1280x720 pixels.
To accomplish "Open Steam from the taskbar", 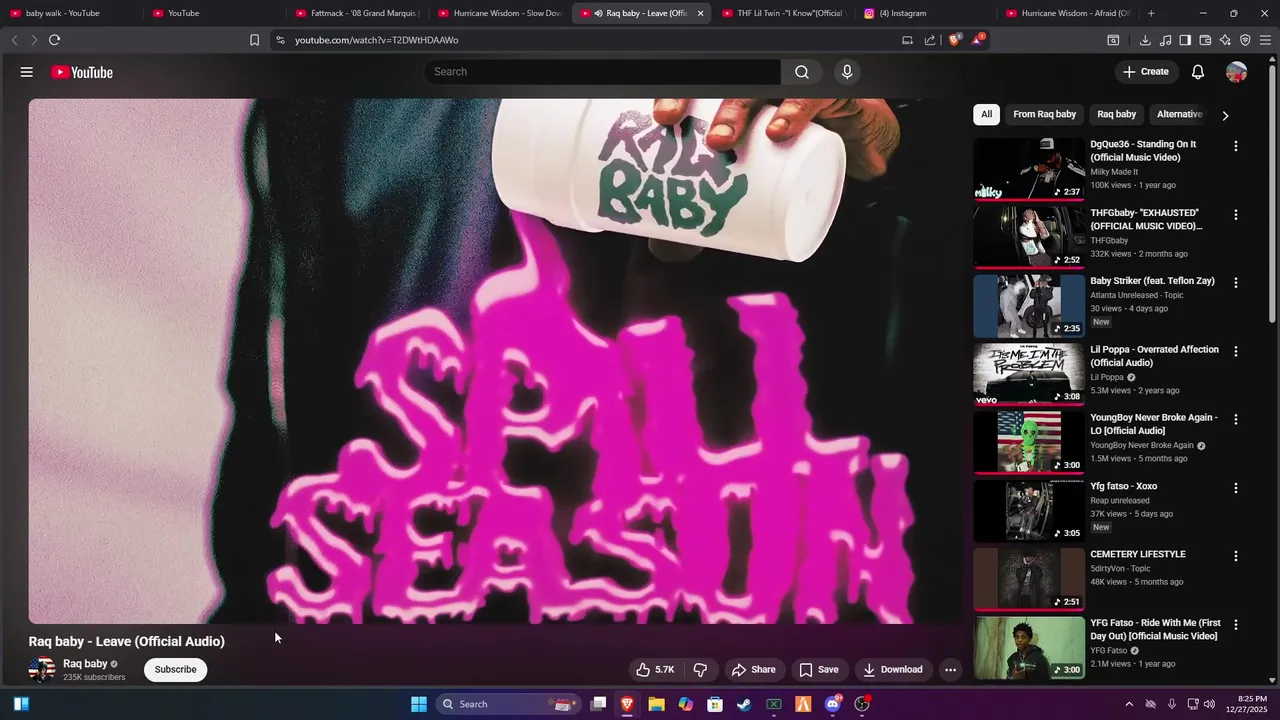I will (x=744, y=704).
